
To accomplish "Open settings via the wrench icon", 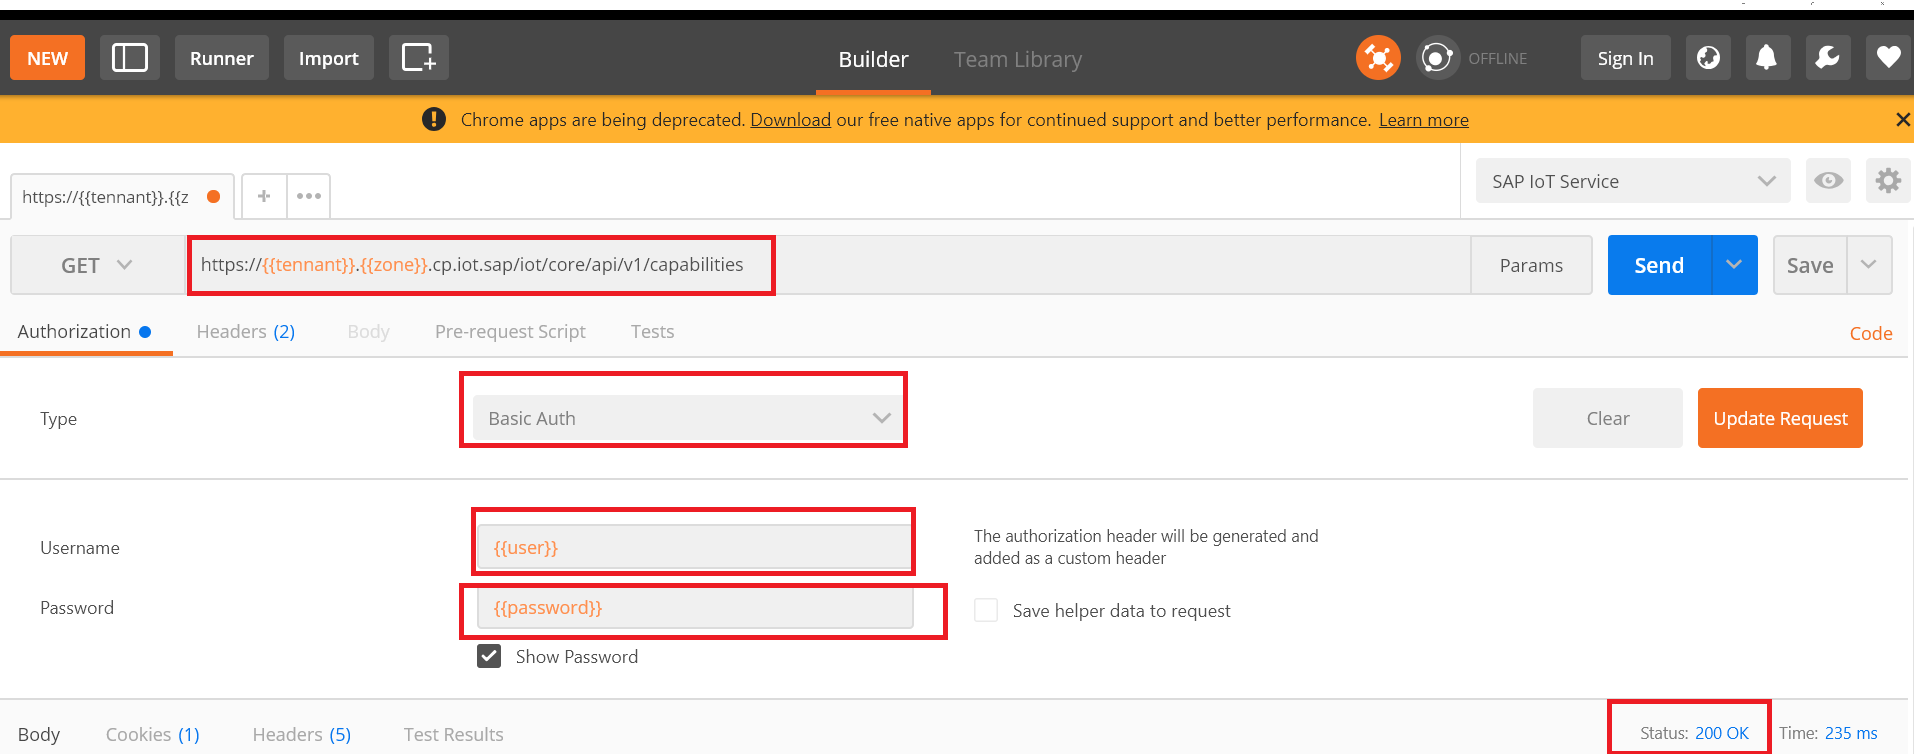I will [x=1827, y=58].
